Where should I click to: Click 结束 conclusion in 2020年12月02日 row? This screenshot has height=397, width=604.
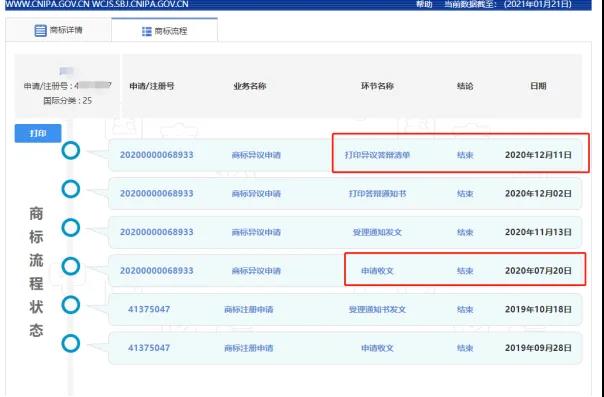(x=465, y=194)
